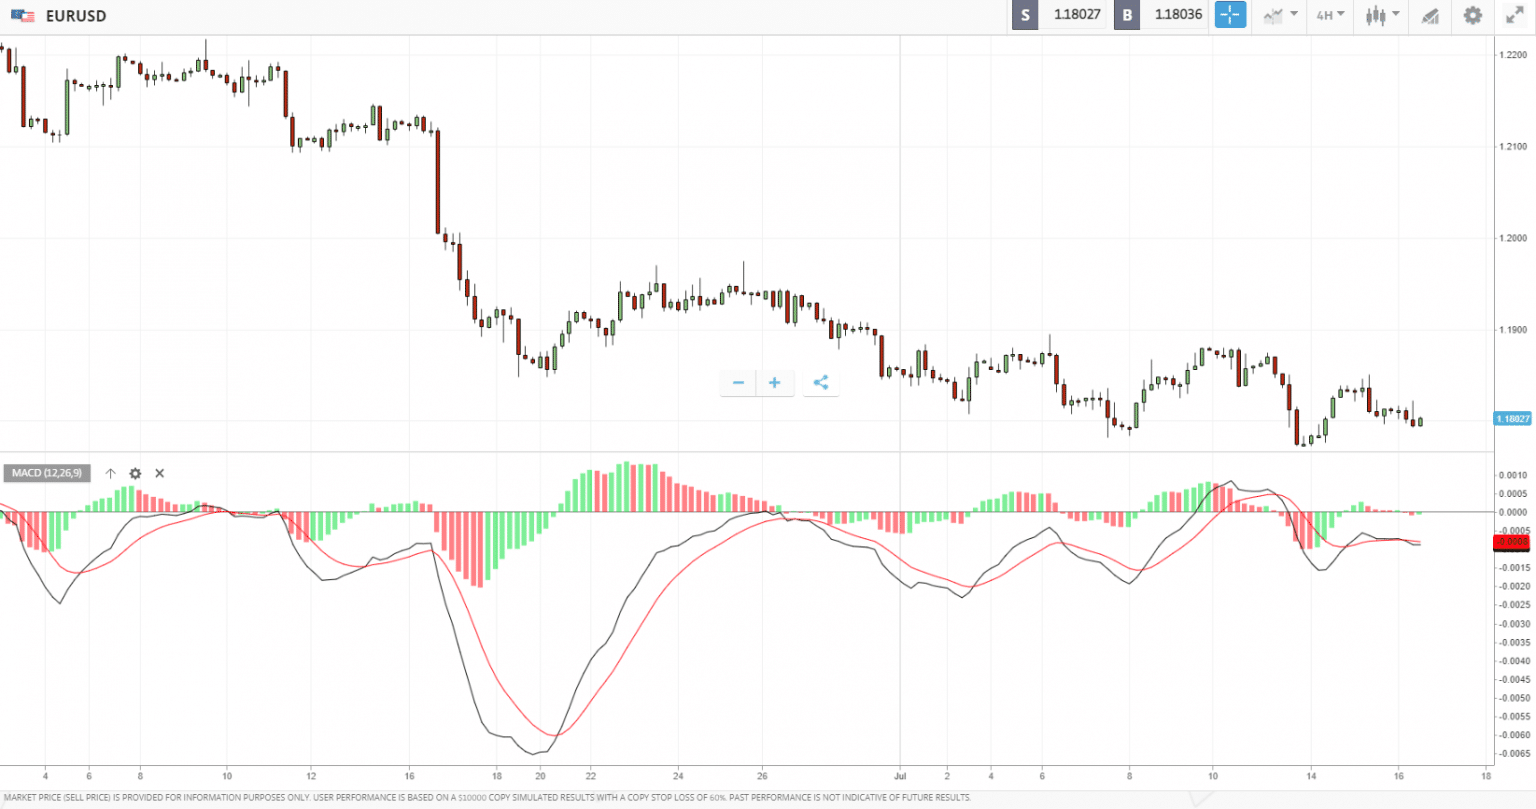Open the indicators/studies dropdown

point(1280,15)
